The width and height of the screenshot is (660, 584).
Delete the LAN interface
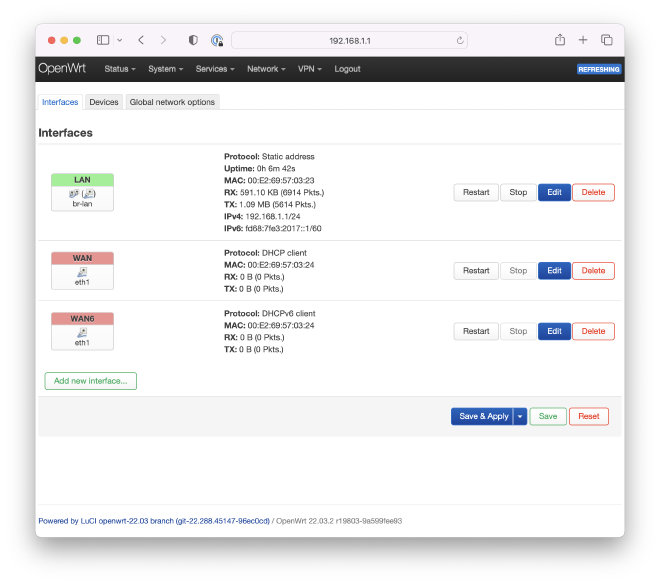coord(593,192)
